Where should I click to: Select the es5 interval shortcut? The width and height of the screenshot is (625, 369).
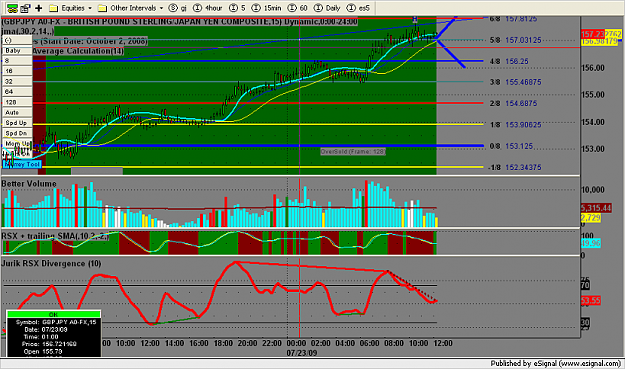point(358,8)
